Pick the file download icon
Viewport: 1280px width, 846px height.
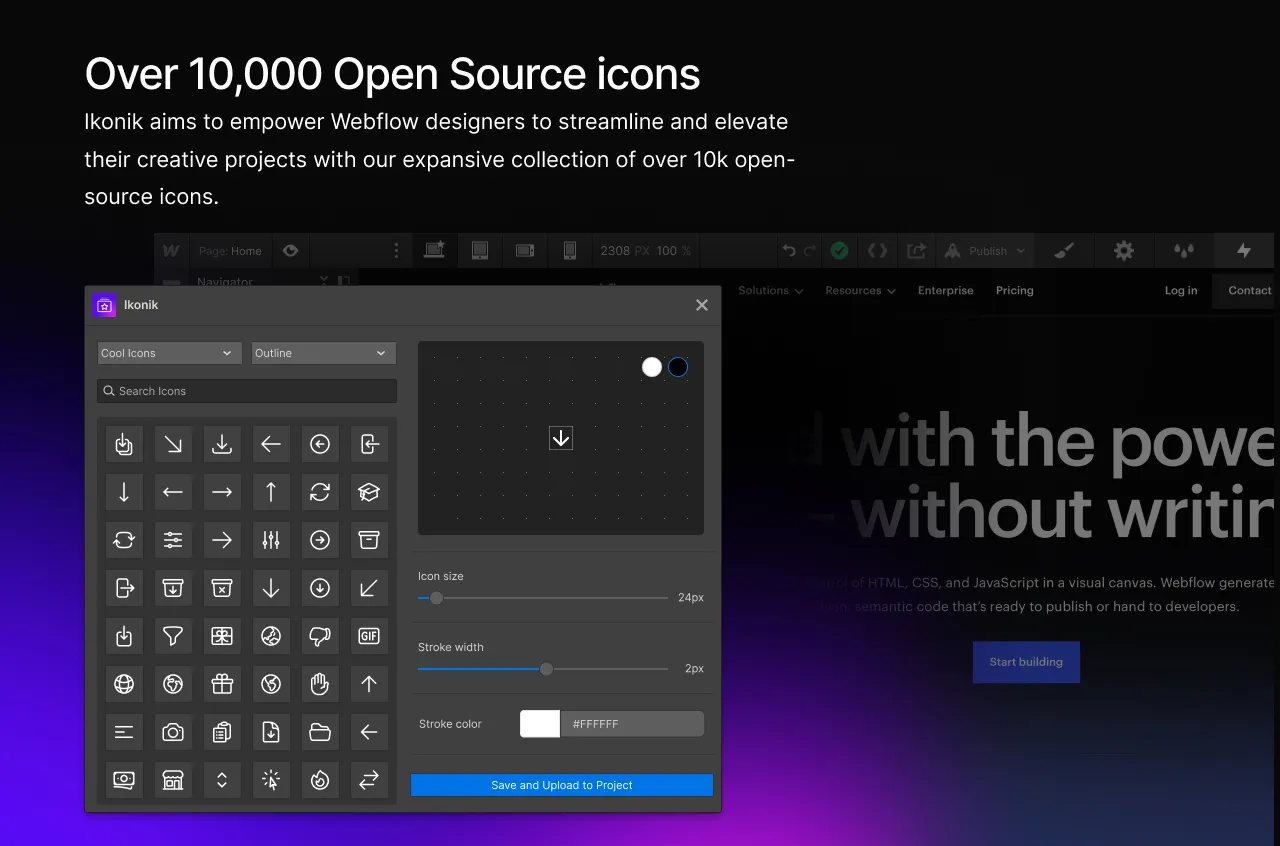pyautogui.click(x=271, y=733)
